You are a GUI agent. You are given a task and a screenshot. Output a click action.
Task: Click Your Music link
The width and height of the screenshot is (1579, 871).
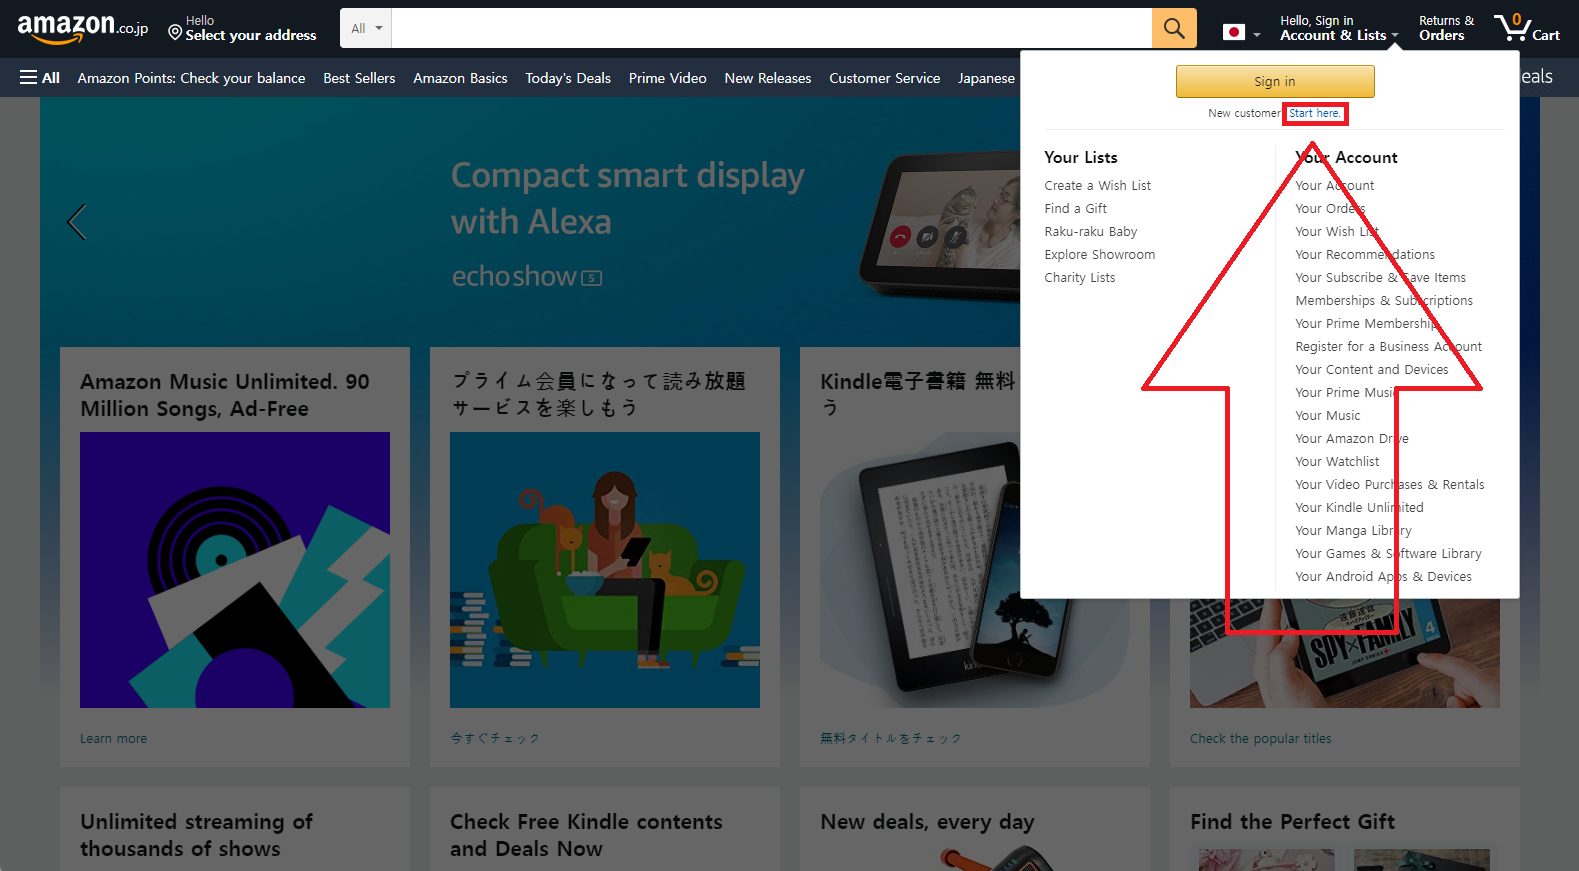click(x=1327, y=415)
